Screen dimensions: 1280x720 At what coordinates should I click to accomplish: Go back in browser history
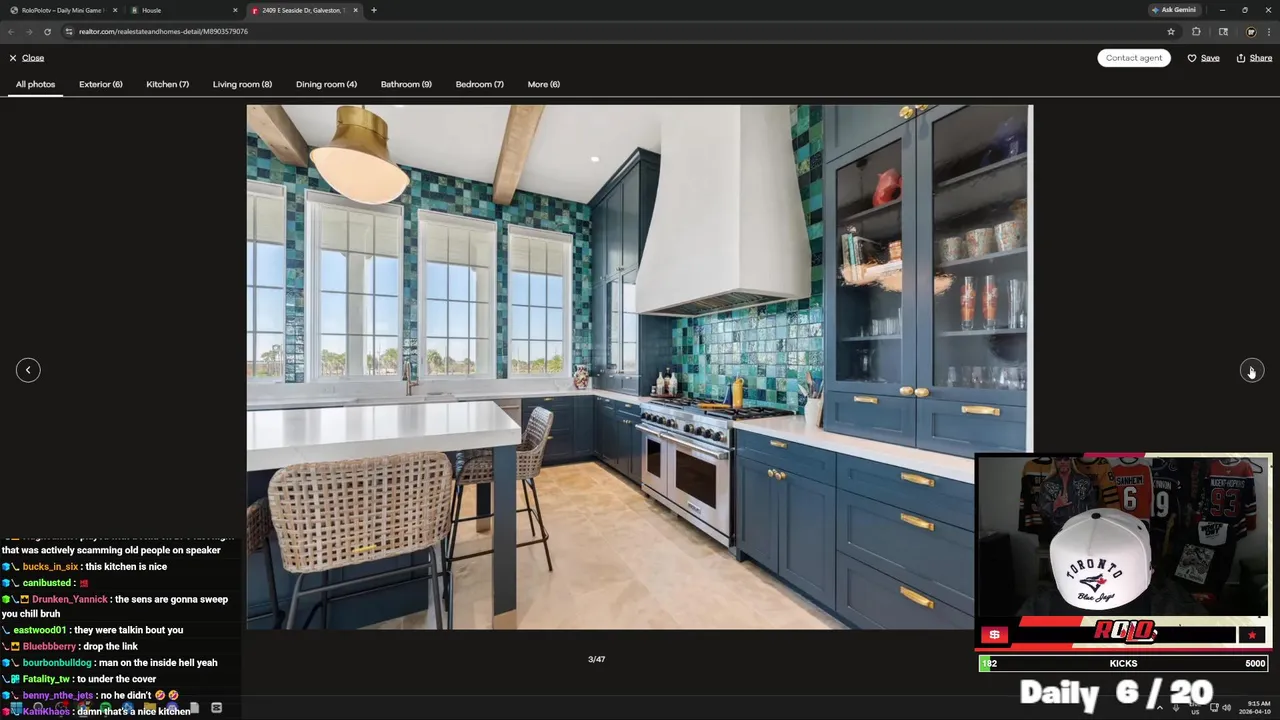(11, 31)
